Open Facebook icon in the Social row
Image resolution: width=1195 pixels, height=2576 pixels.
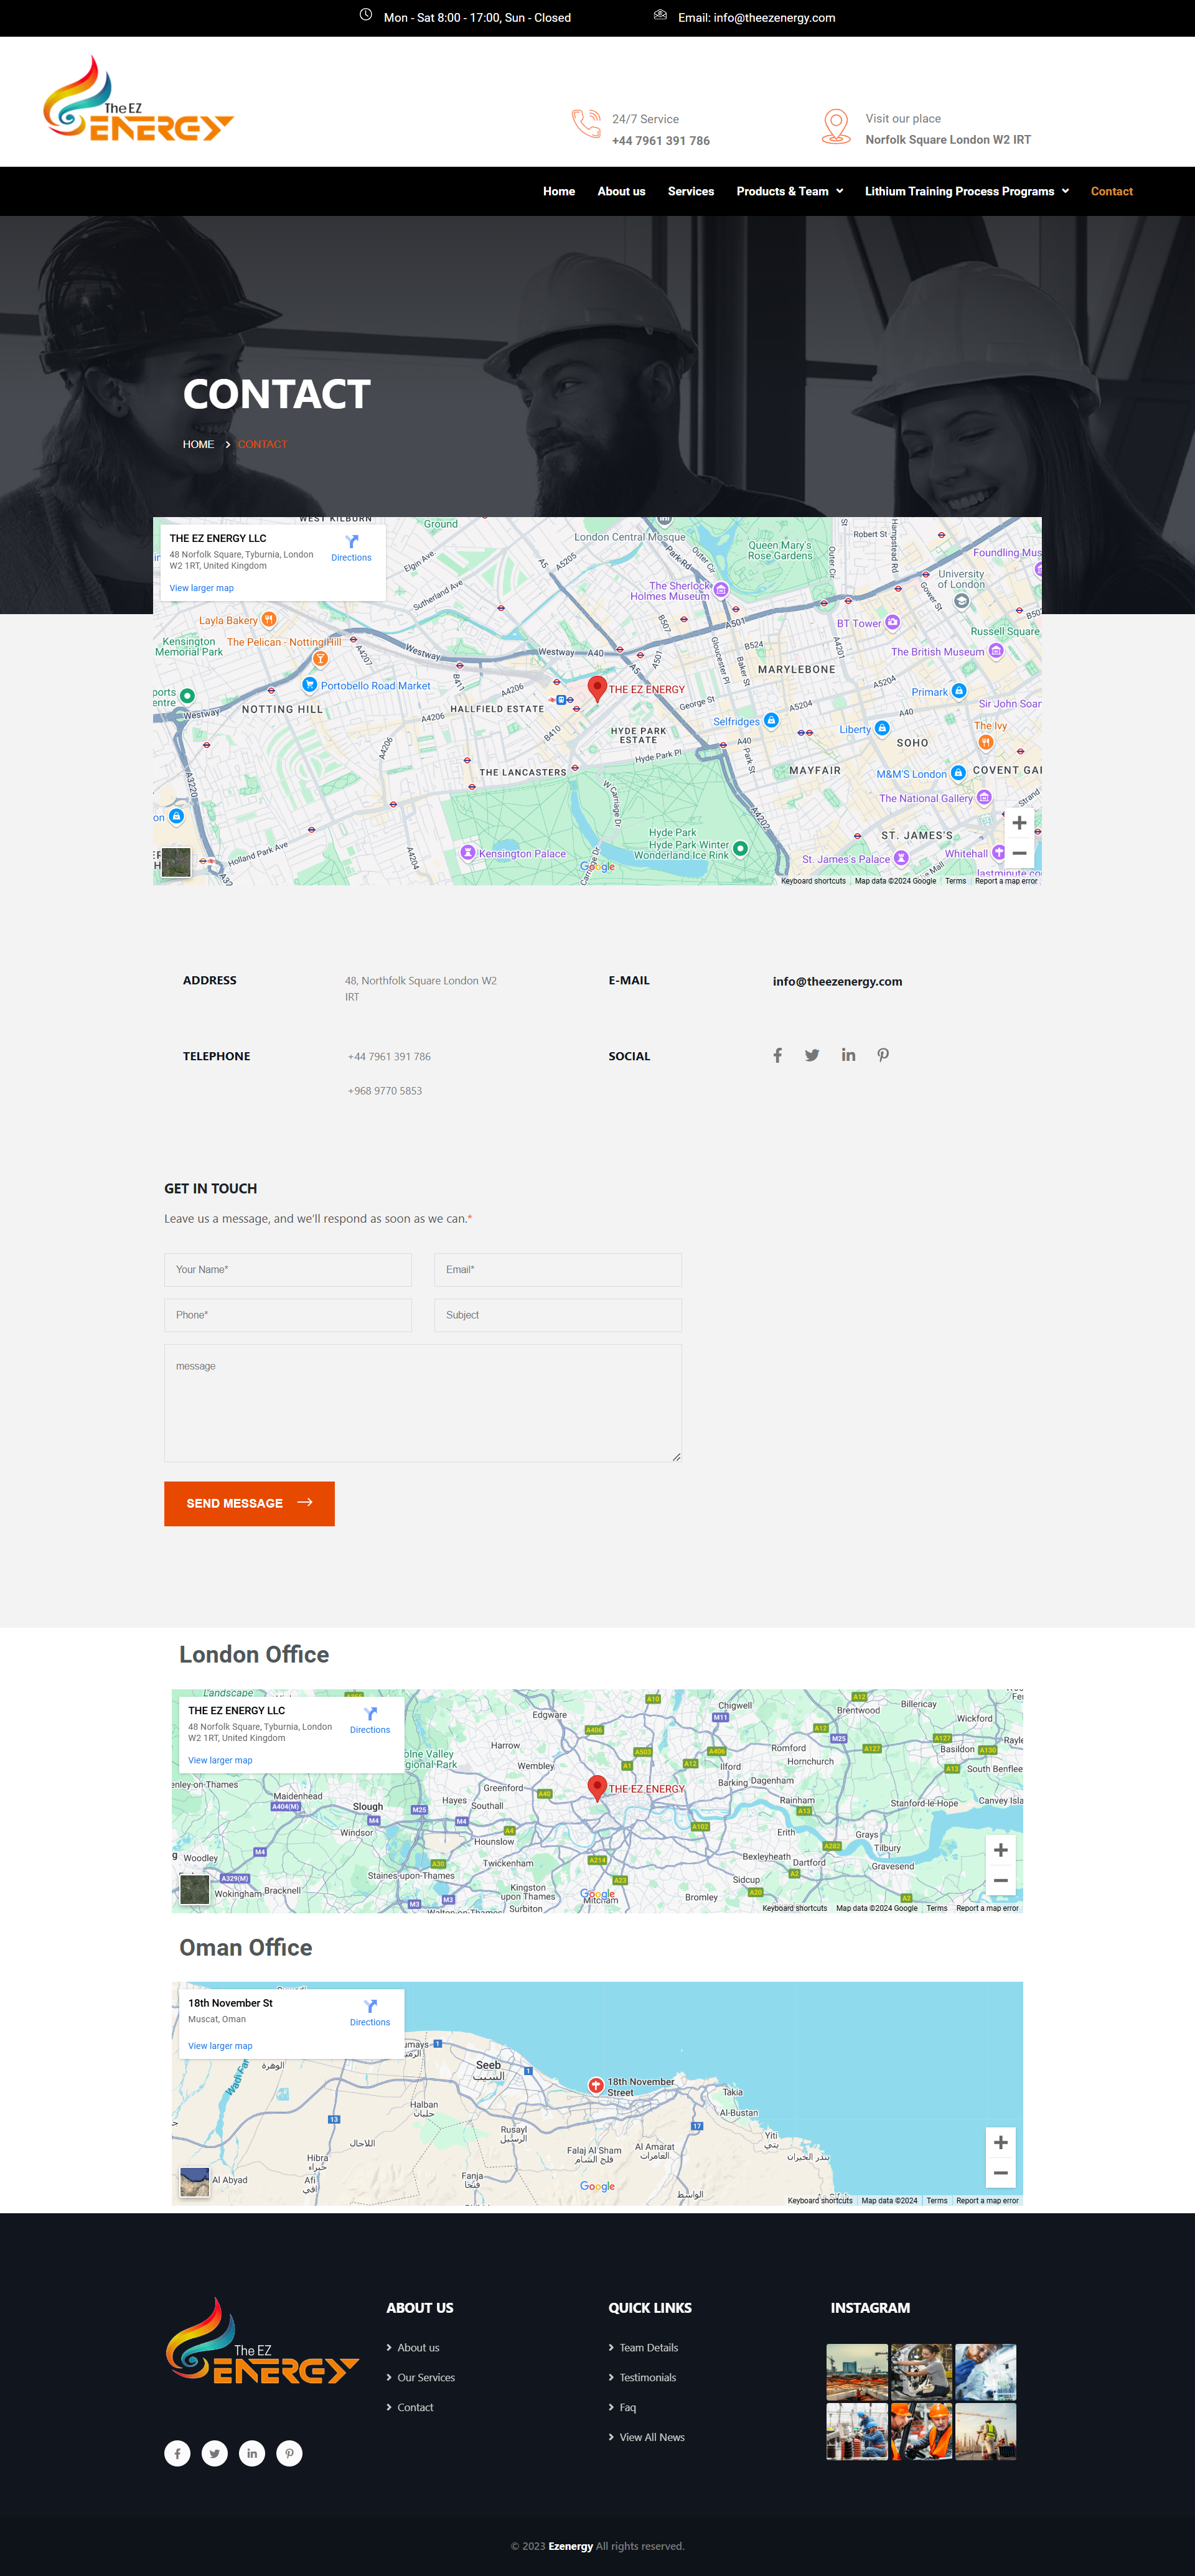777,1055
